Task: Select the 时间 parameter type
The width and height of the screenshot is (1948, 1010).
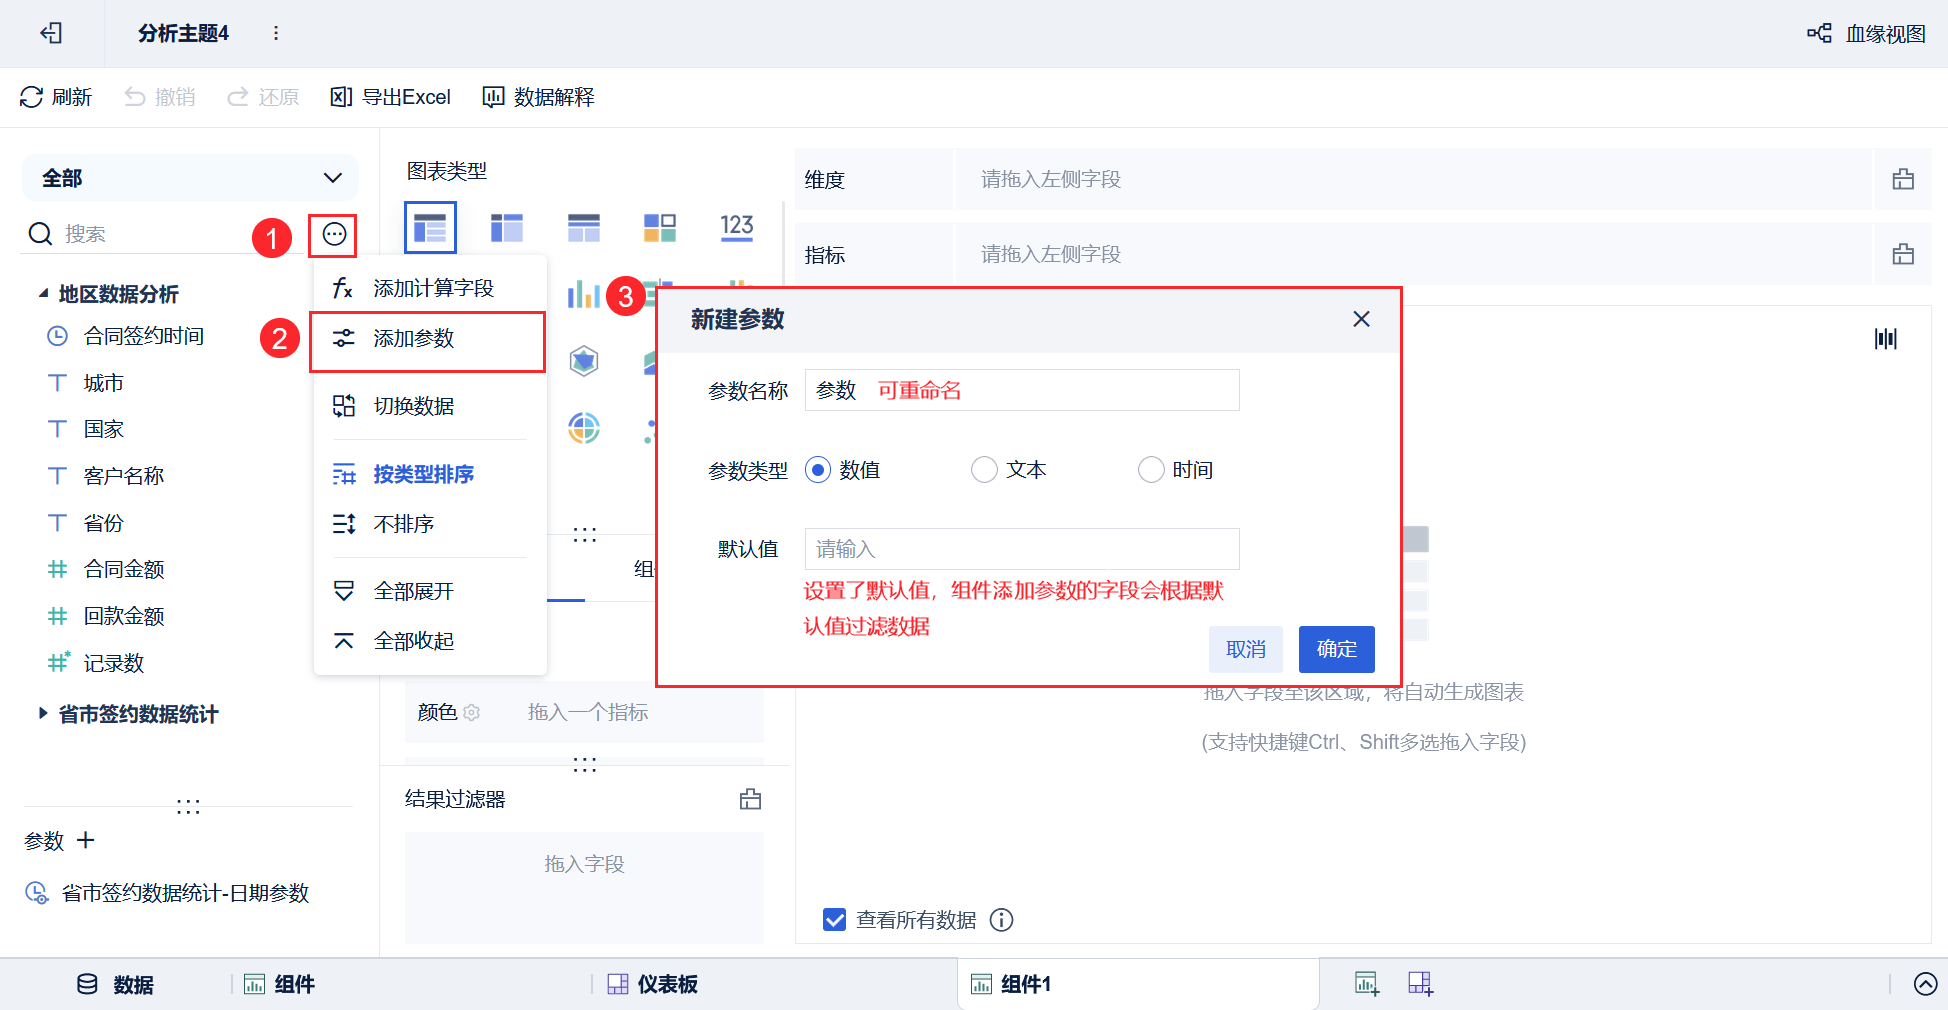Action: point(1151,470)
